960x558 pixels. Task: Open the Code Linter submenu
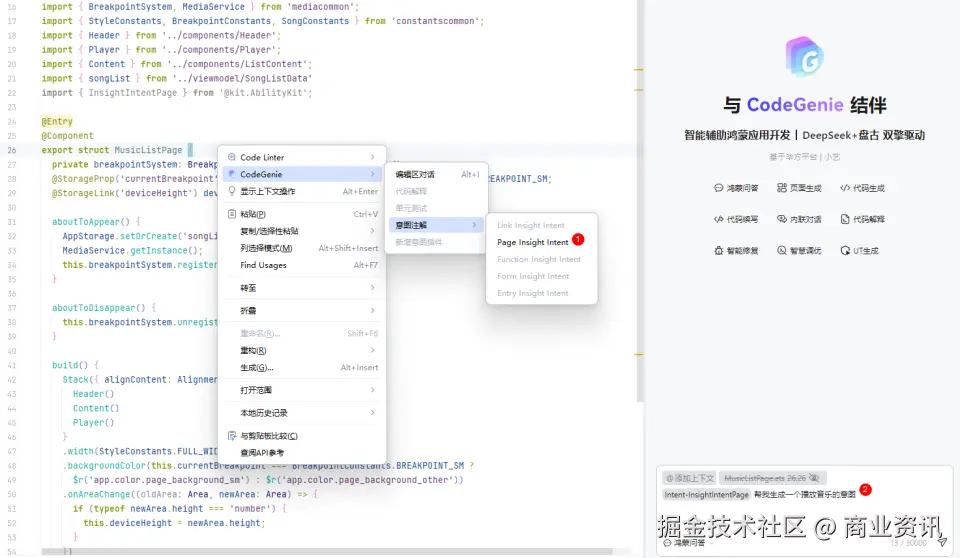(x=302, y=157)
